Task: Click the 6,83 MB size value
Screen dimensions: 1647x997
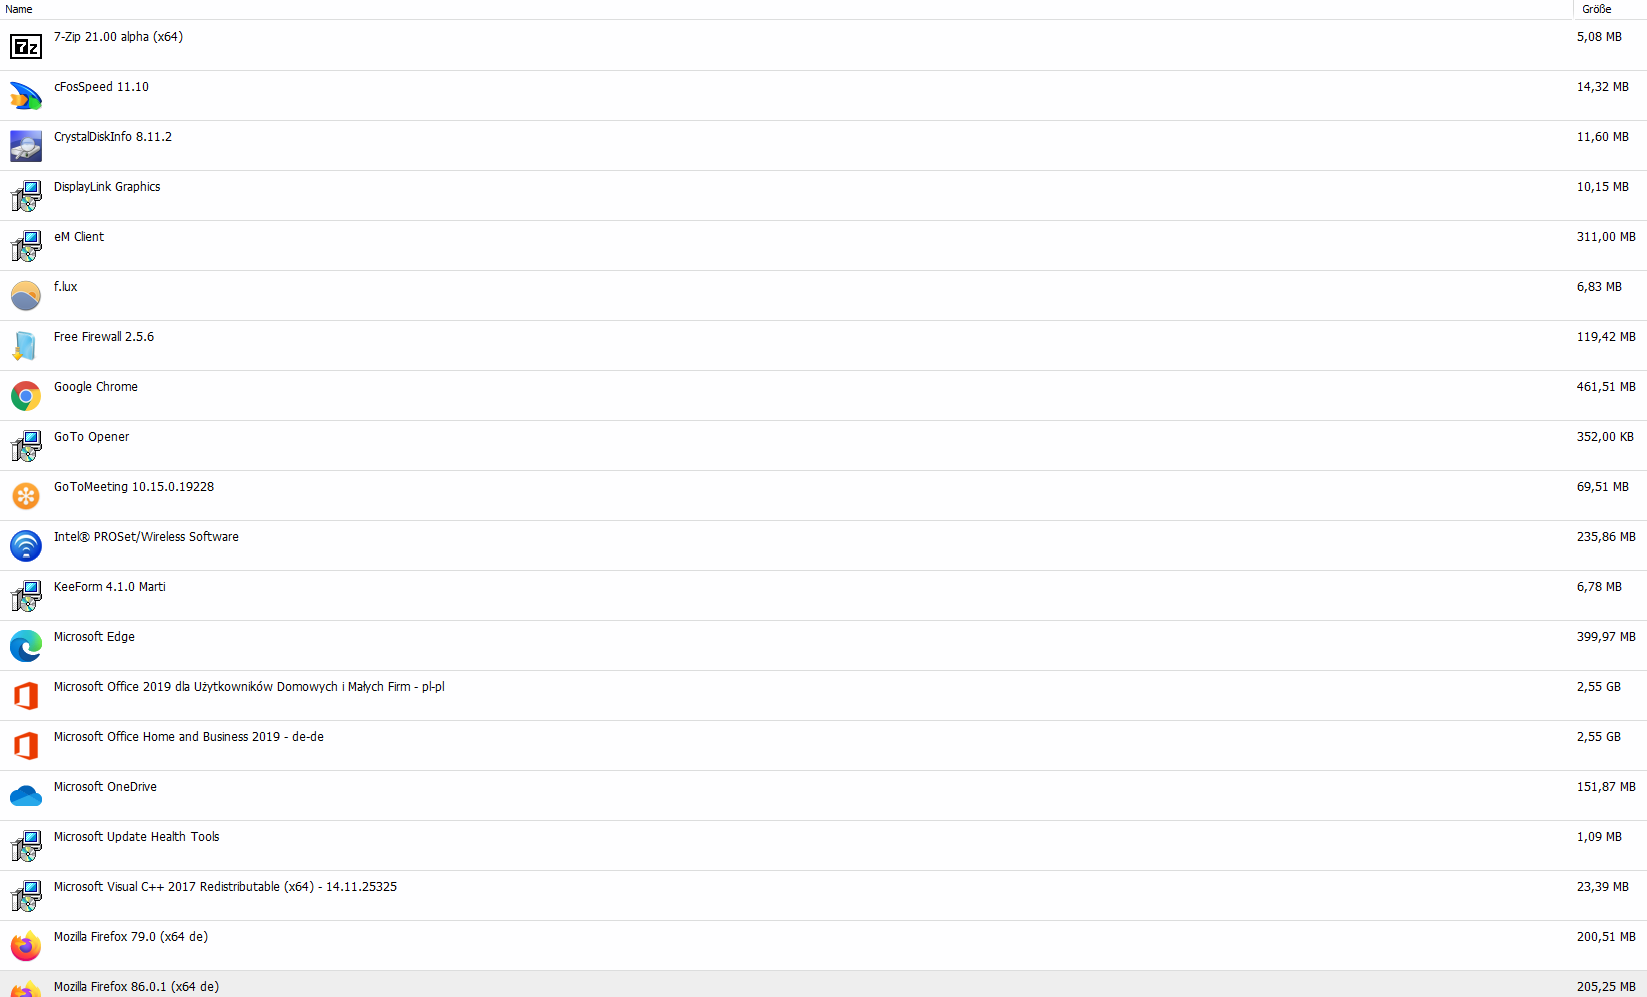Action: point(1599,287)
